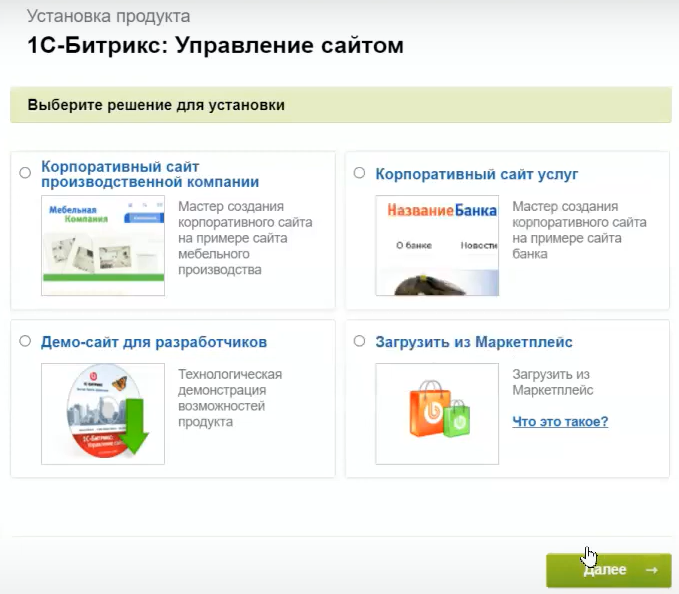Pick the Загрузить из Маркетплейс radio button
This screenshot has width=679, height=594.
tap(360, 341)
